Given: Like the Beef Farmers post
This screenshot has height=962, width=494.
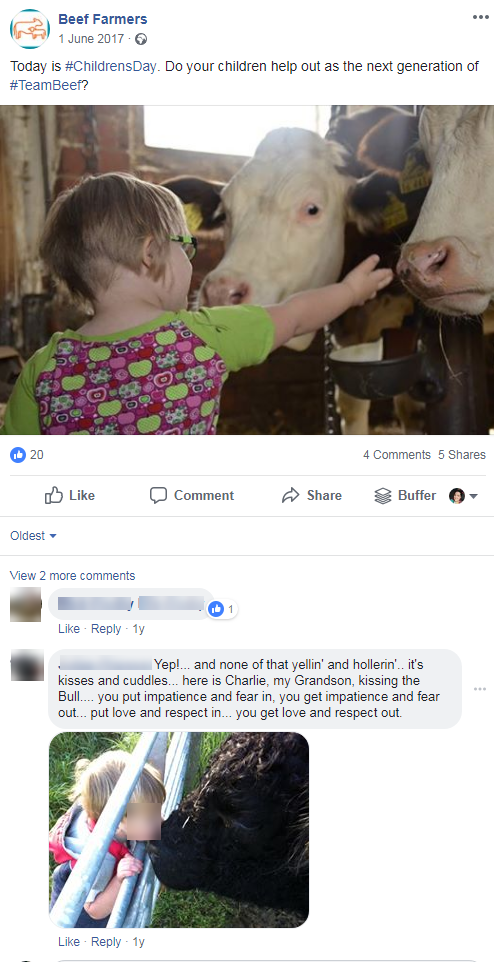Looking at the screenshot, I should [x=70, y=495].
